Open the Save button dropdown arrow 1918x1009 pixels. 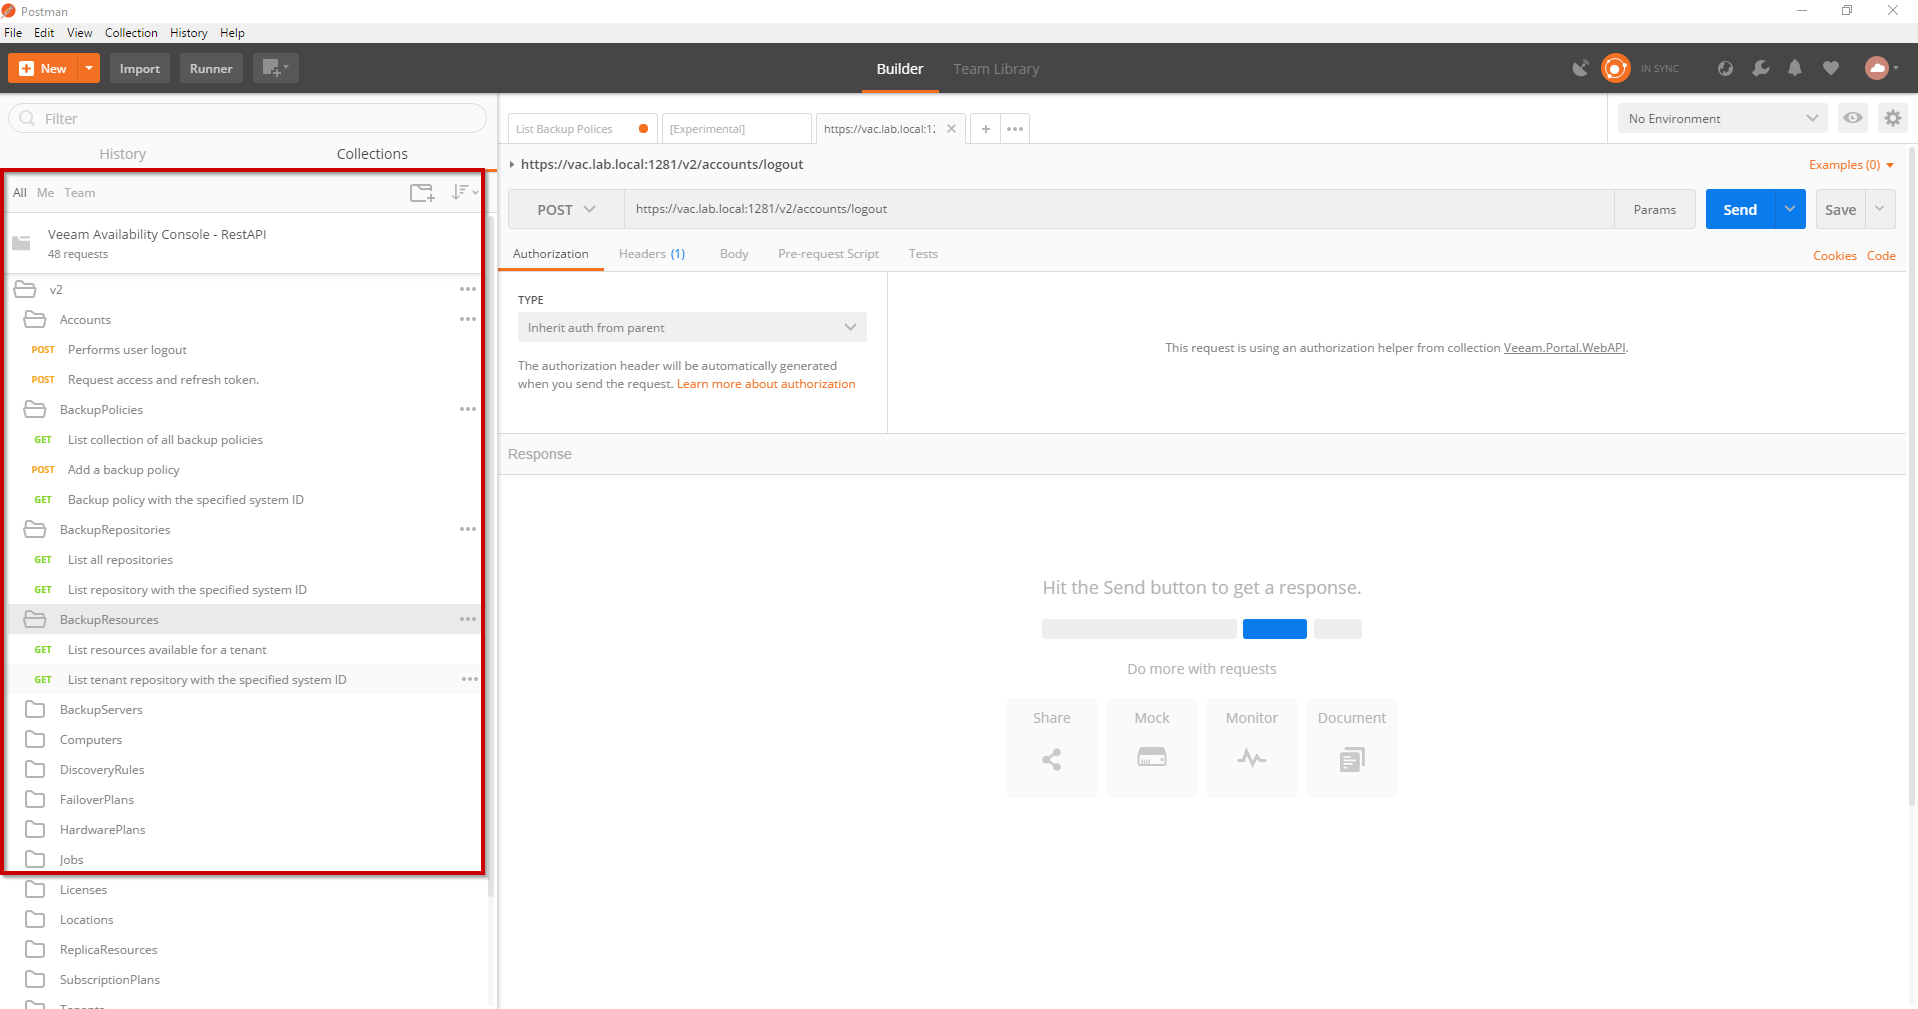(1880, 209)
